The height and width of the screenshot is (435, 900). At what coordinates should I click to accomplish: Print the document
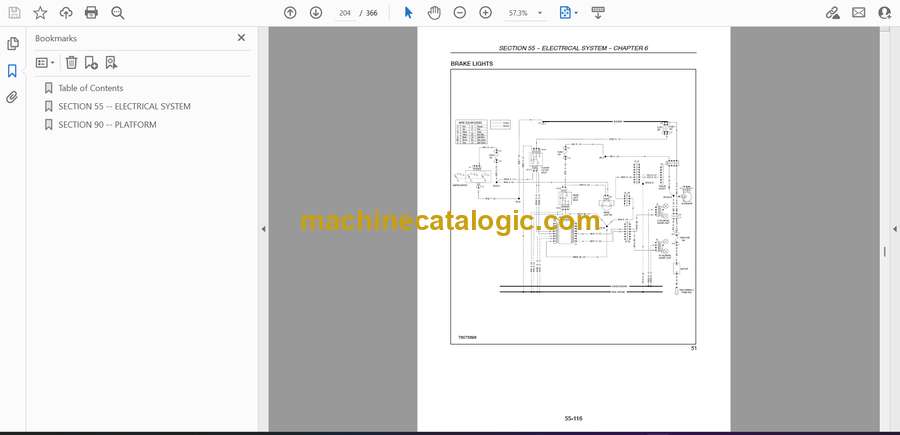point(91,13)
